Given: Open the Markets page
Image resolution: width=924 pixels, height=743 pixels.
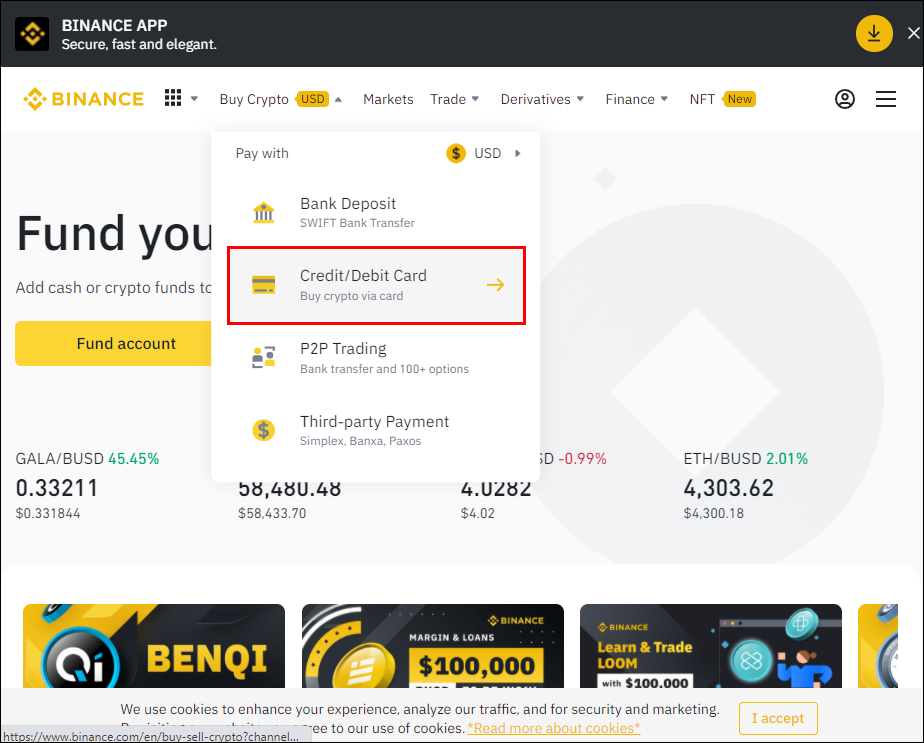Looking at the screenshot, I should coord(388,99).
